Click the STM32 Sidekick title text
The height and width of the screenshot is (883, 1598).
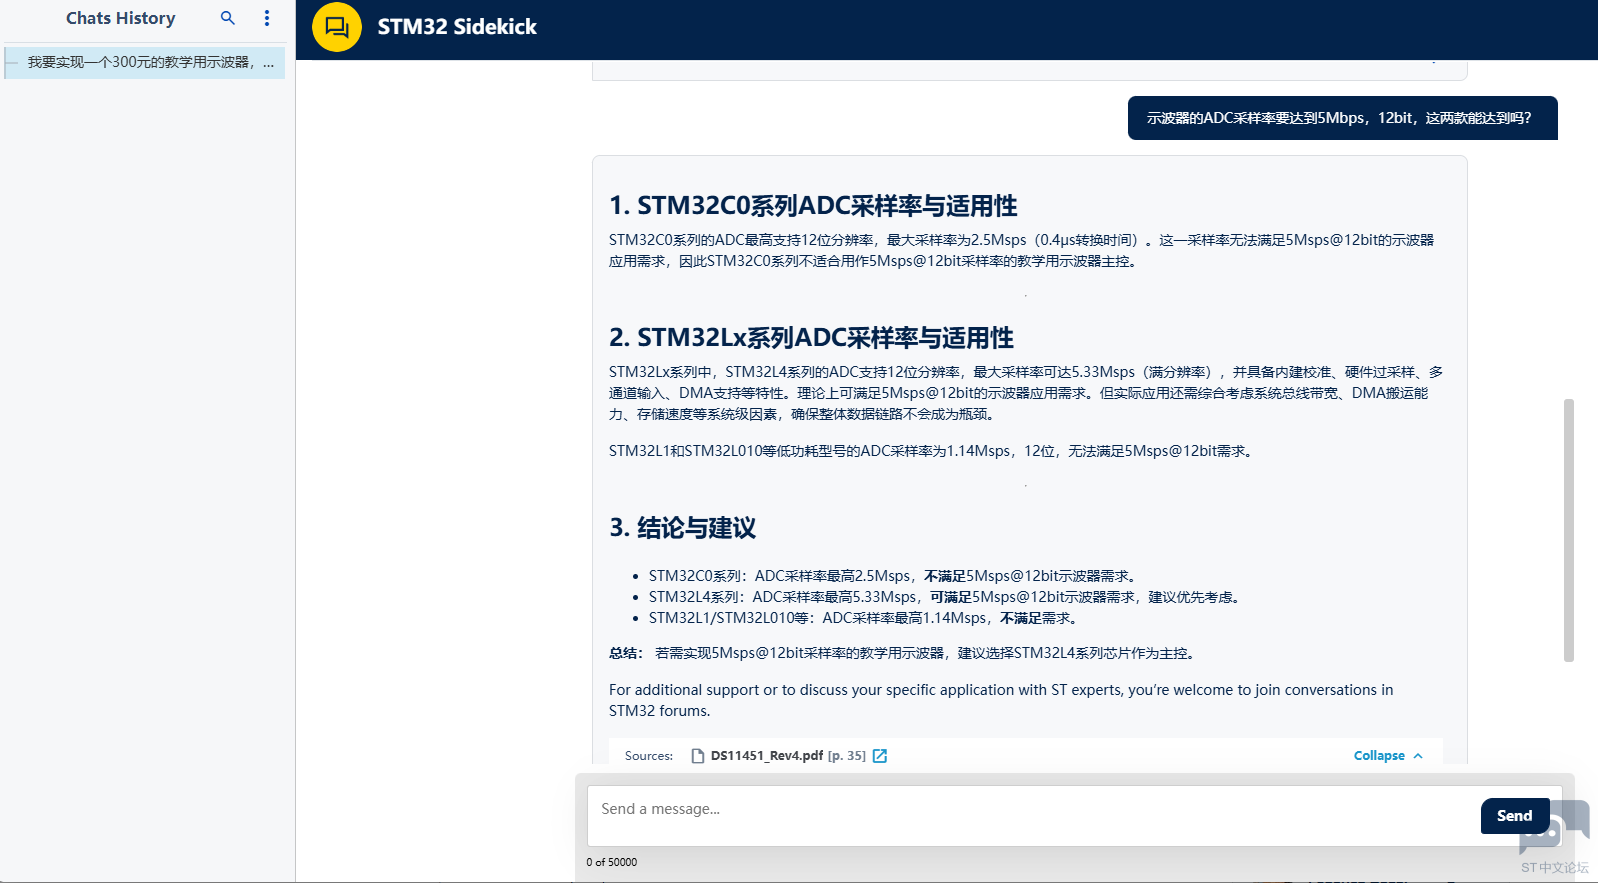(x=457, y=27)
